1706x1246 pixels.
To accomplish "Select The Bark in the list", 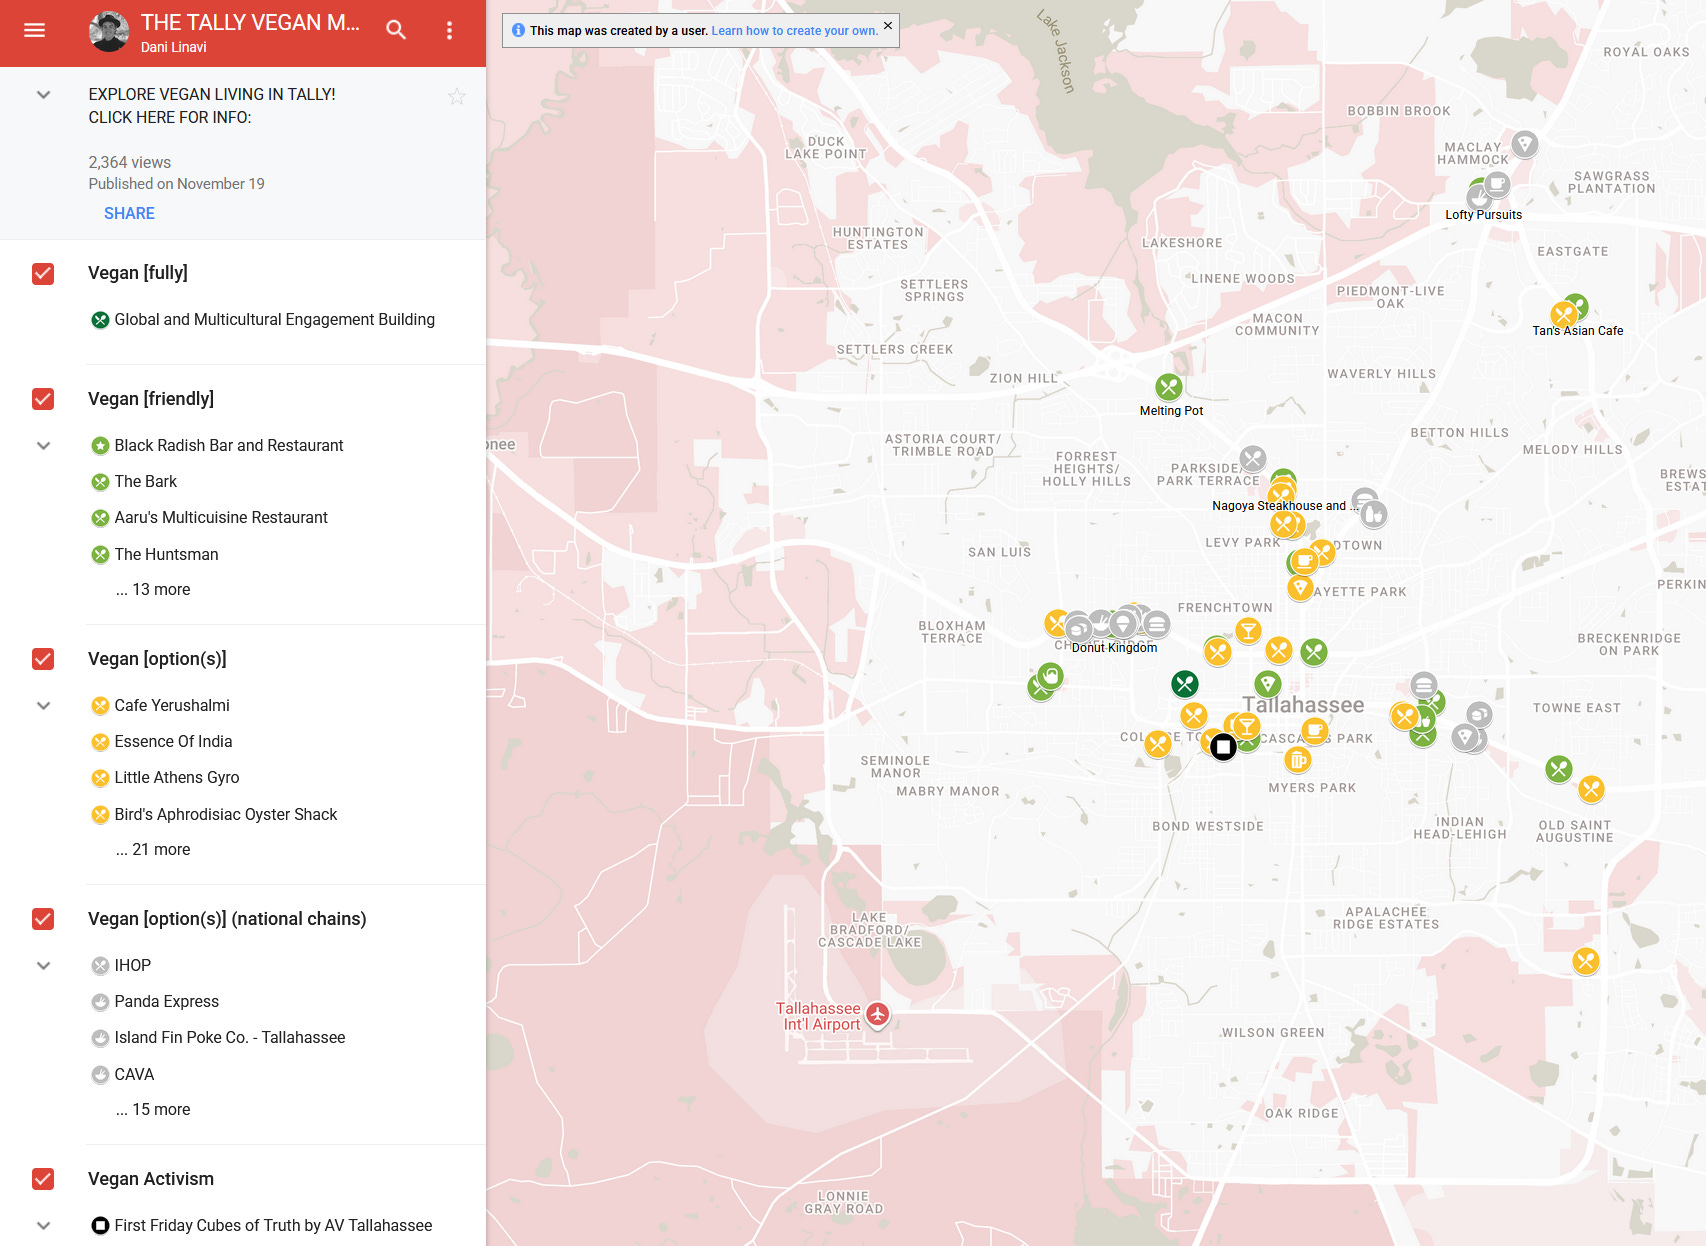I will 145,482.
